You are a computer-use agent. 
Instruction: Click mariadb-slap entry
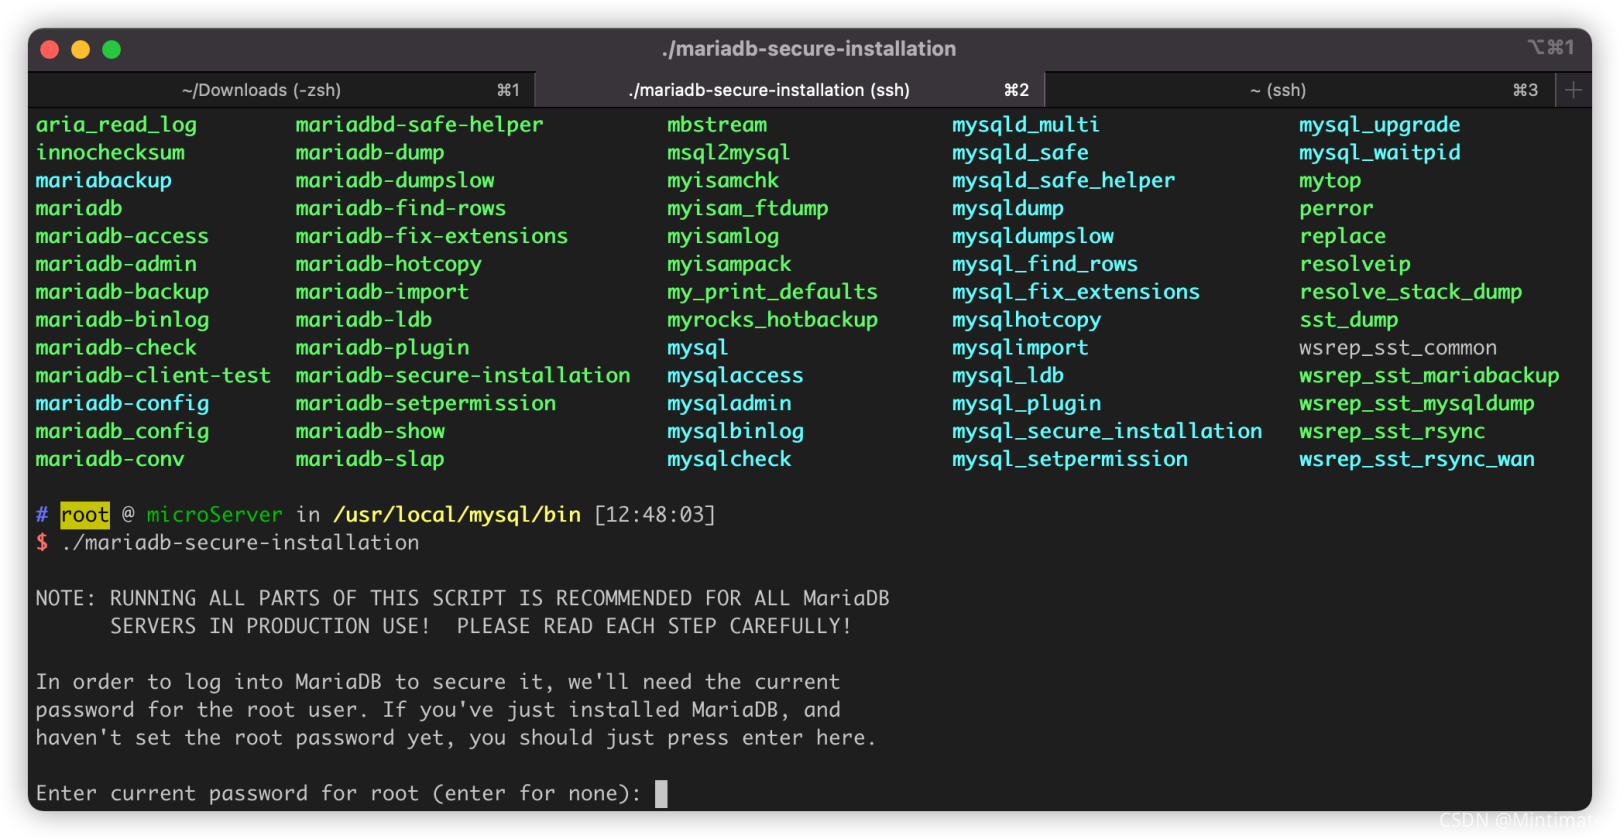370,460
